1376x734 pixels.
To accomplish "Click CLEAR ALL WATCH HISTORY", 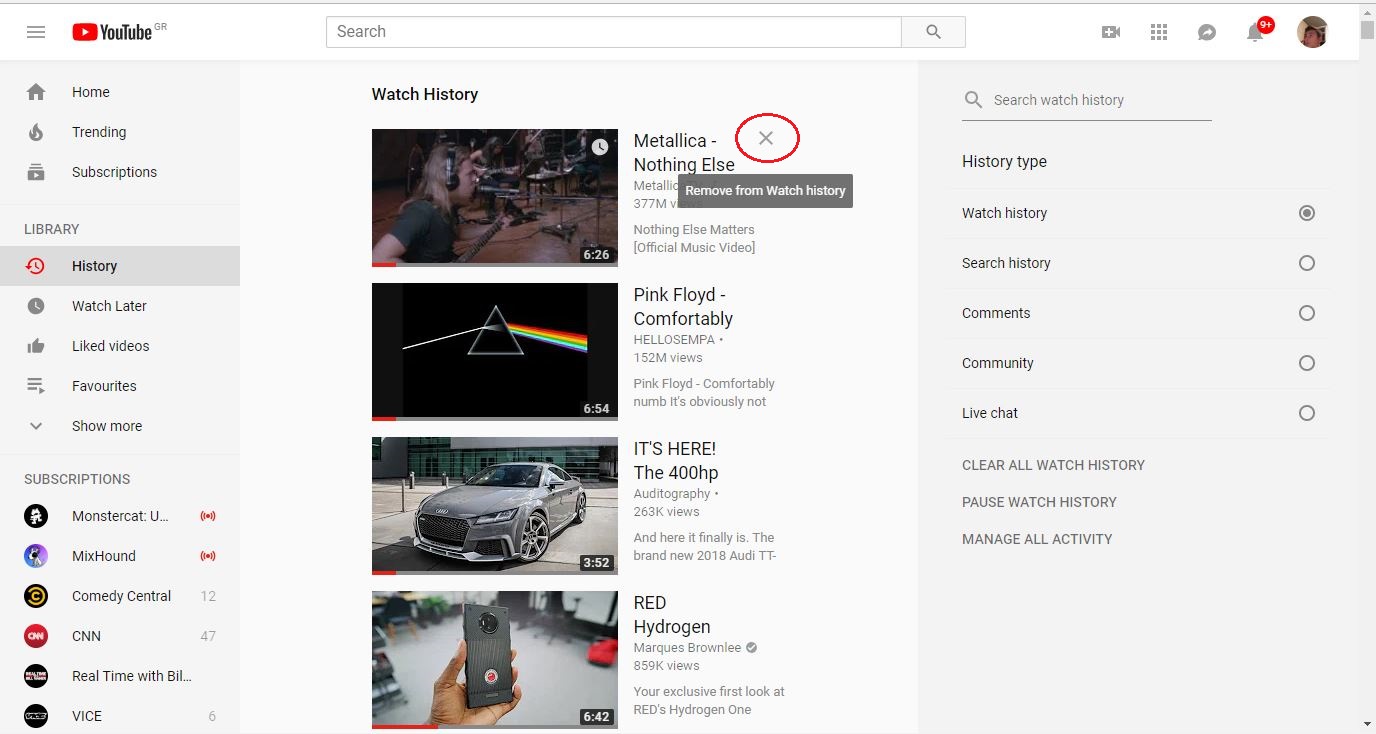I will 1053,465.
